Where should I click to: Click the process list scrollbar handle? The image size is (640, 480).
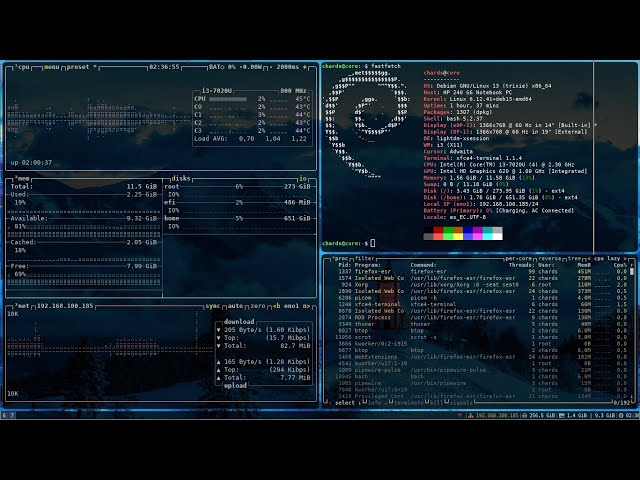pyautogui.click(x=632, y=271)
